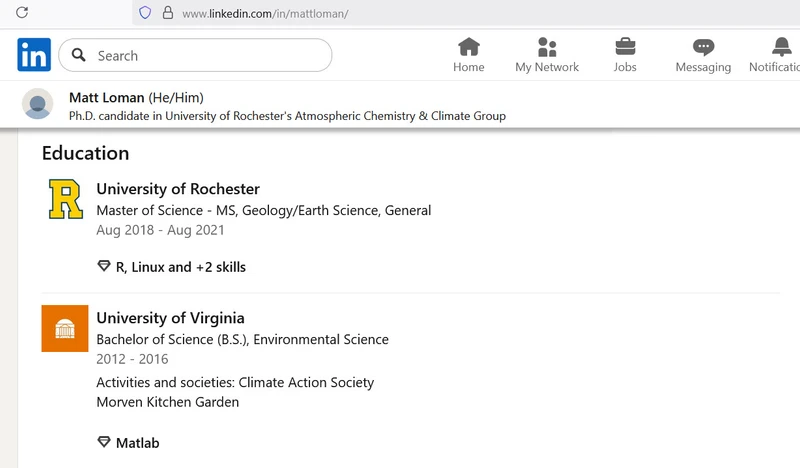800x468 pixels.
Task: Open the Notifications bell icon
Action: pyautogui.click(x=781, y=47)
